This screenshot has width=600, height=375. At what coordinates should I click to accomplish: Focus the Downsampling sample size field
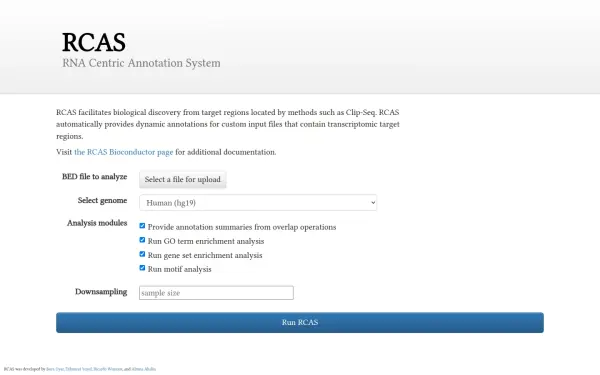click(x=216, y=293)
